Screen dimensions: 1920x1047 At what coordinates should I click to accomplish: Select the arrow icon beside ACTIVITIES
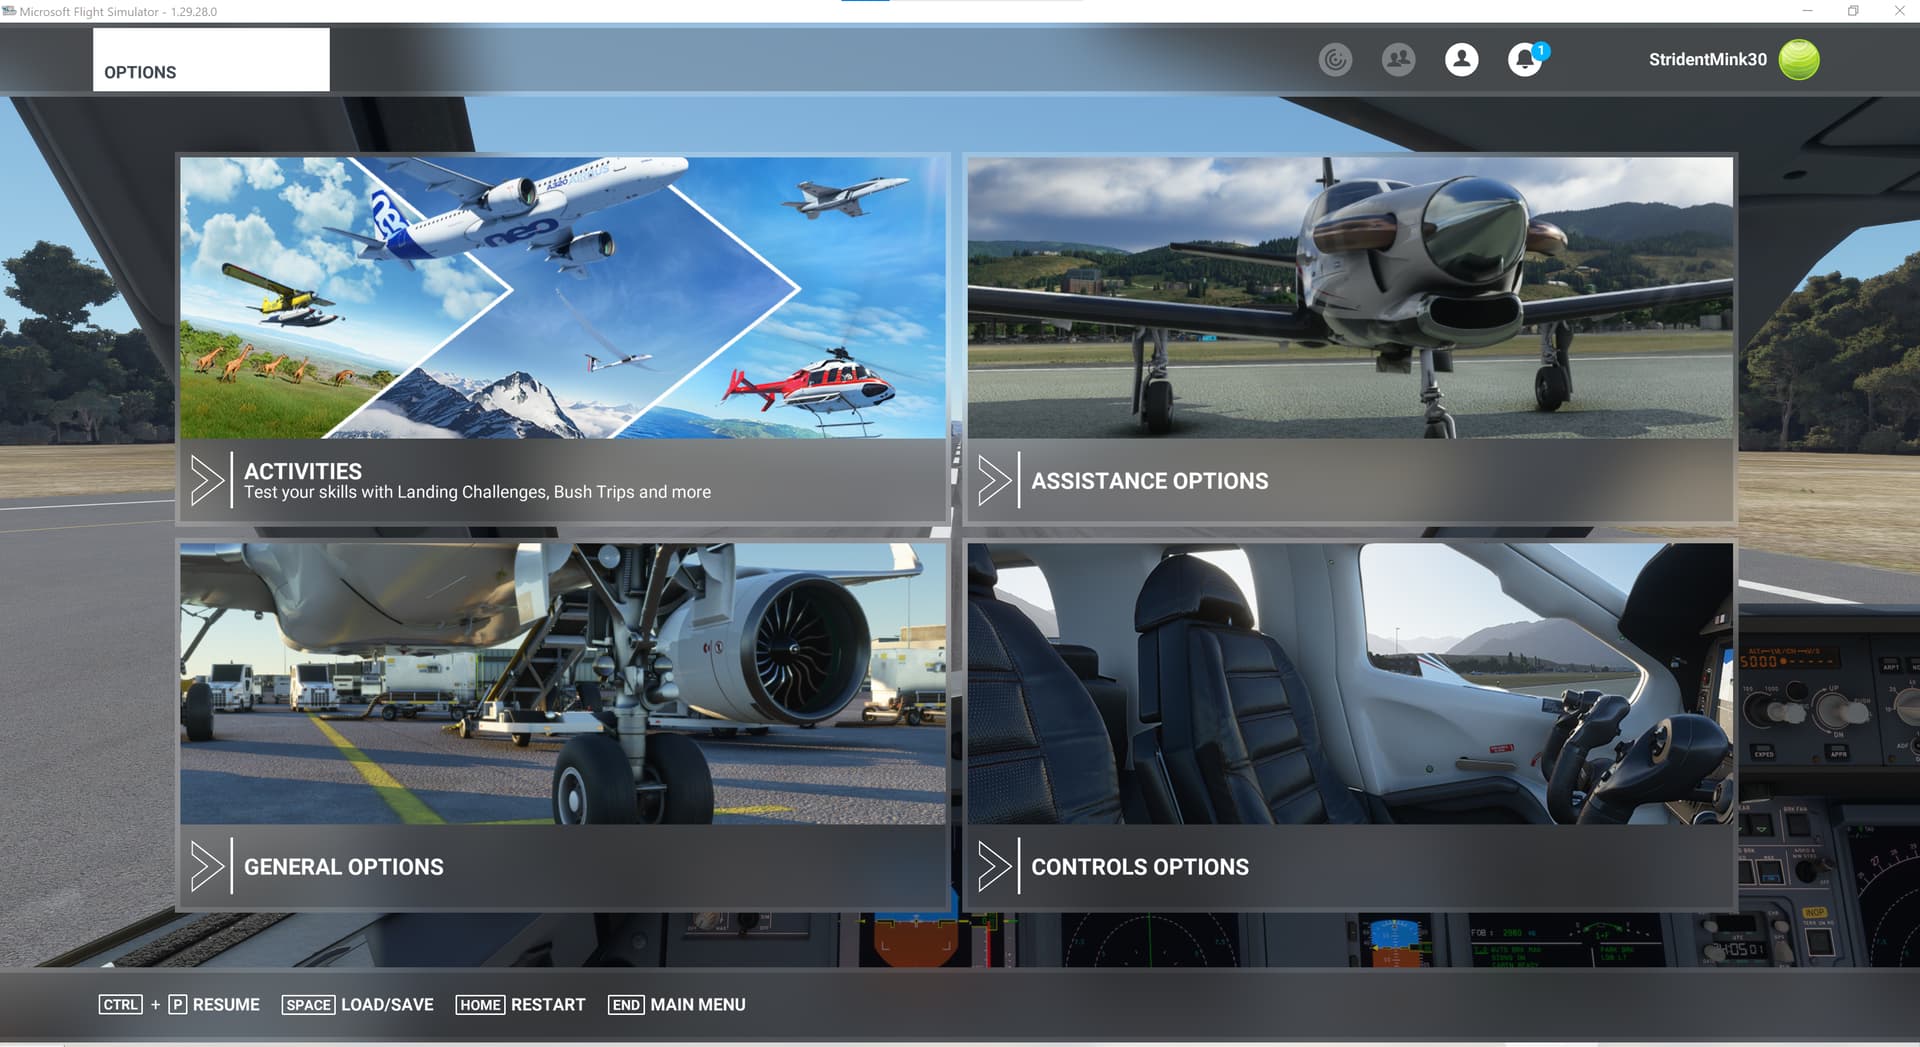tap(208, 480)
